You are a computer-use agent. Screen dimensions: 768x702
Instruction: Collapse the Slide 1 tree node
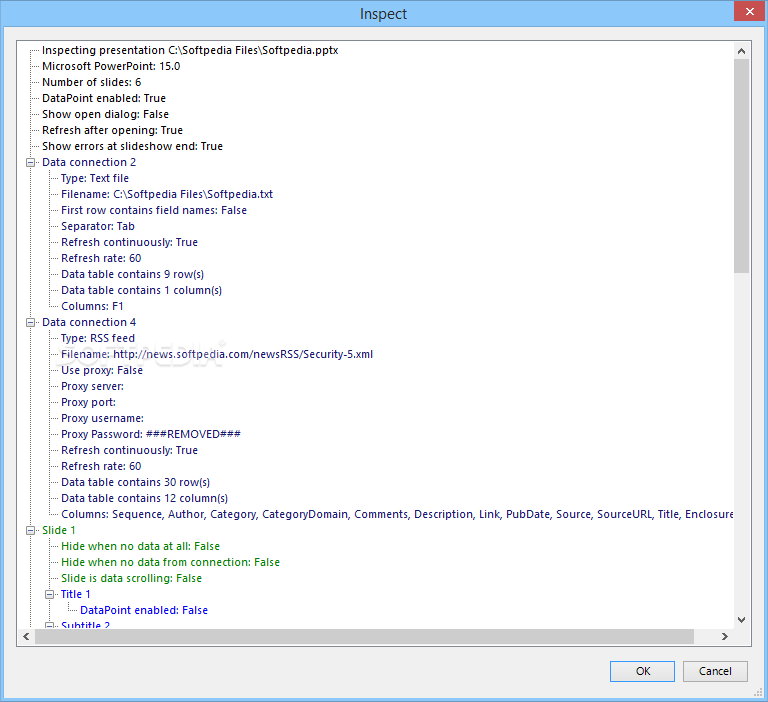pyautogui.click(x=30, y=531)
